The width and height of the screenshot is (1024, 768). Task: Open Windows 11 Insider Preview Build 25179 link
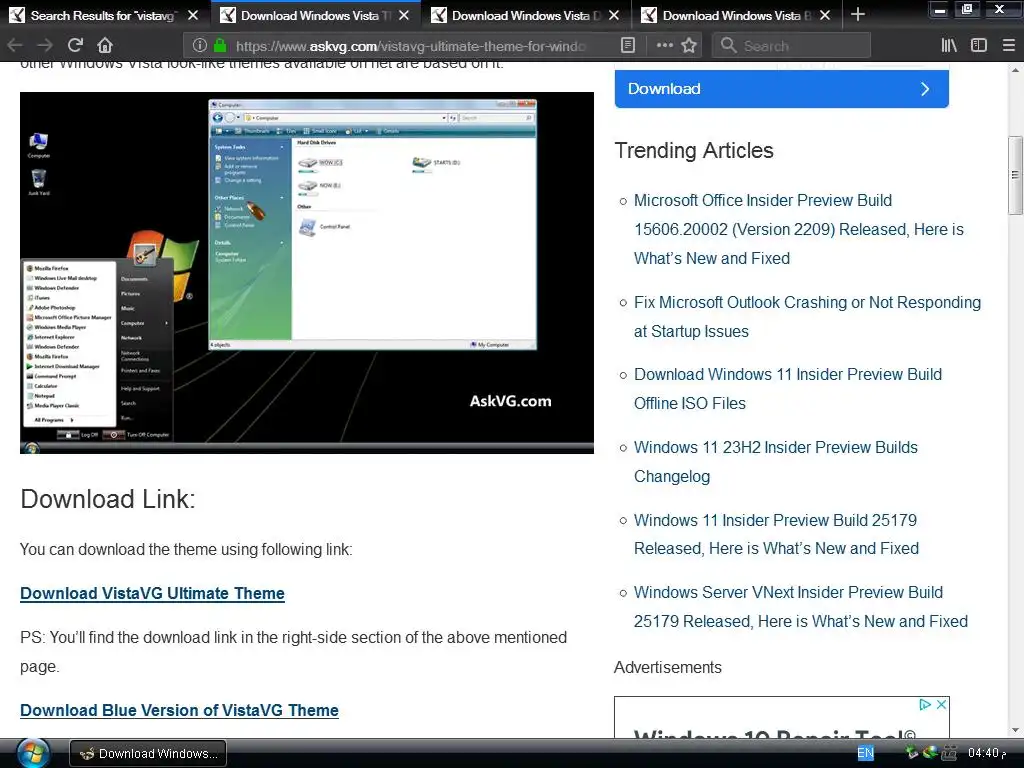(776, 534)
